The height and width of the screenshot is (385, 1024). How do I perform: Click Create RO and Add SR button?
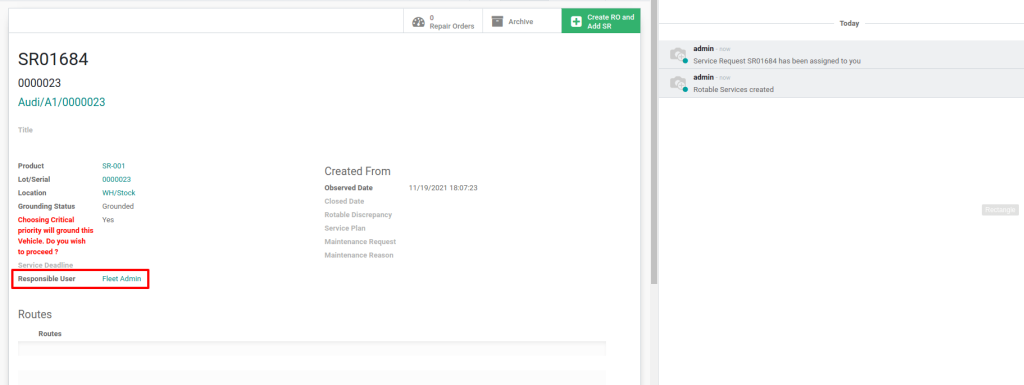(601, 22)
